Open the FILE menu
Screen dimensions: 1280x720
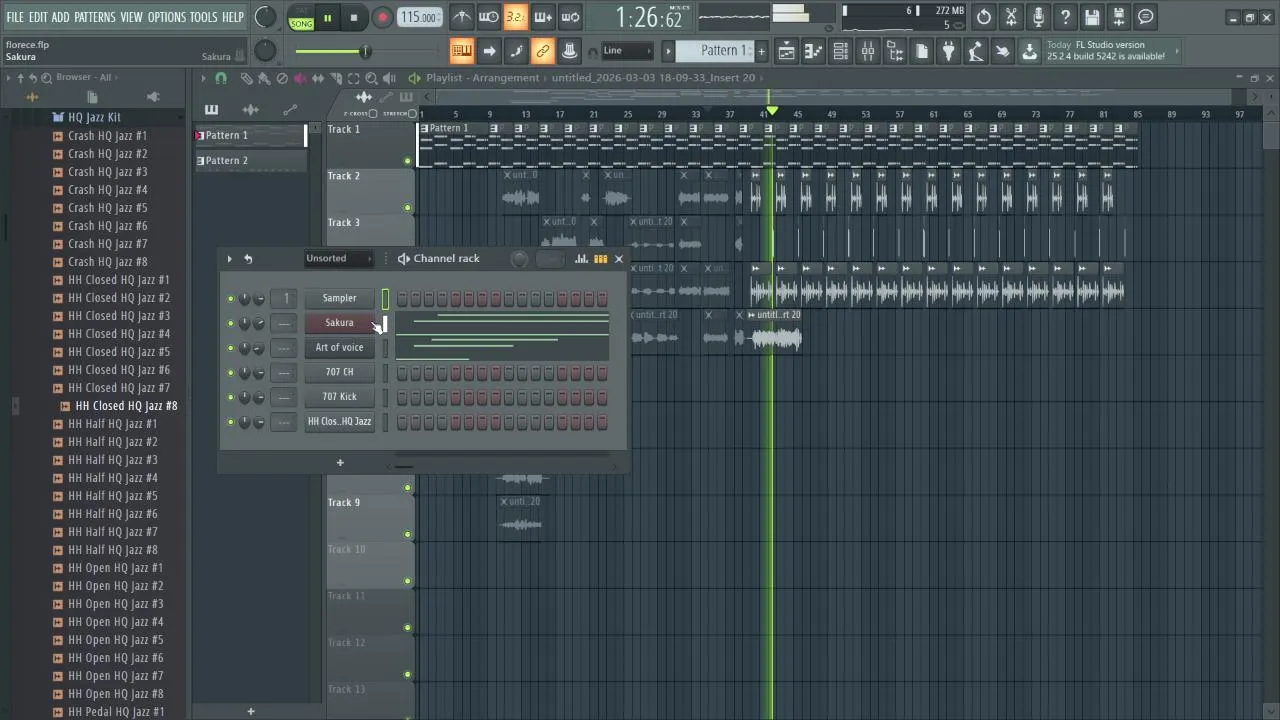(x=15, y=17)
